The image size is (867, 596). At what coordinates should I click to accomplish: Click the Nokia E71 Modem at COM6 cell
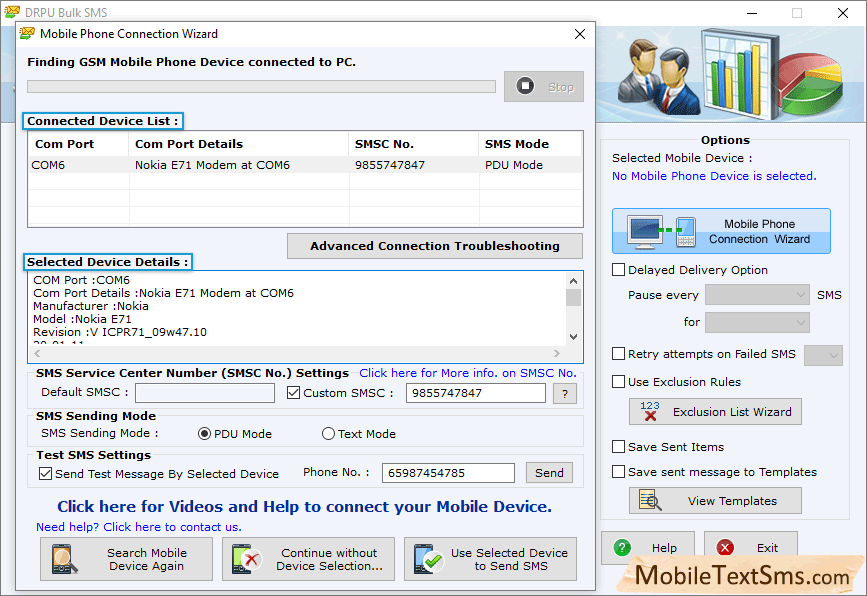click(212, 165)
